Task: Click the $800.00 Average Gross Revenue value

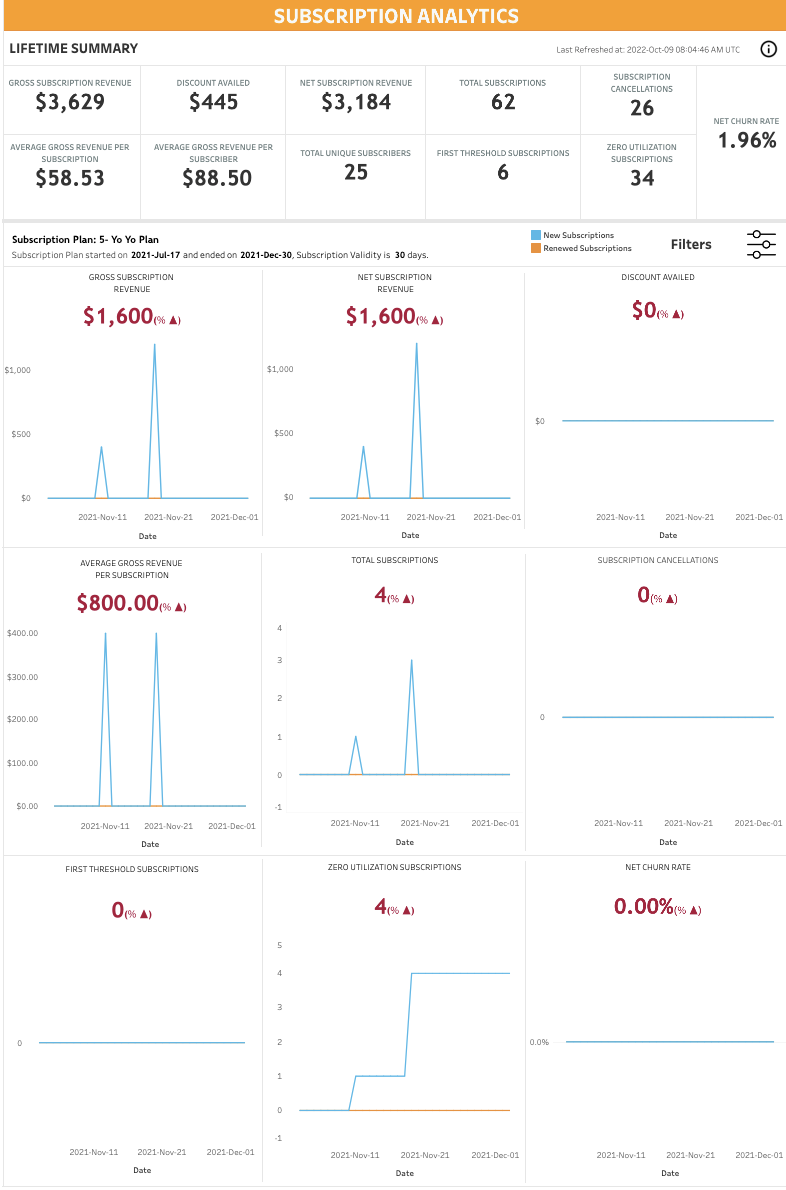Action: click(x=117, y=603)
